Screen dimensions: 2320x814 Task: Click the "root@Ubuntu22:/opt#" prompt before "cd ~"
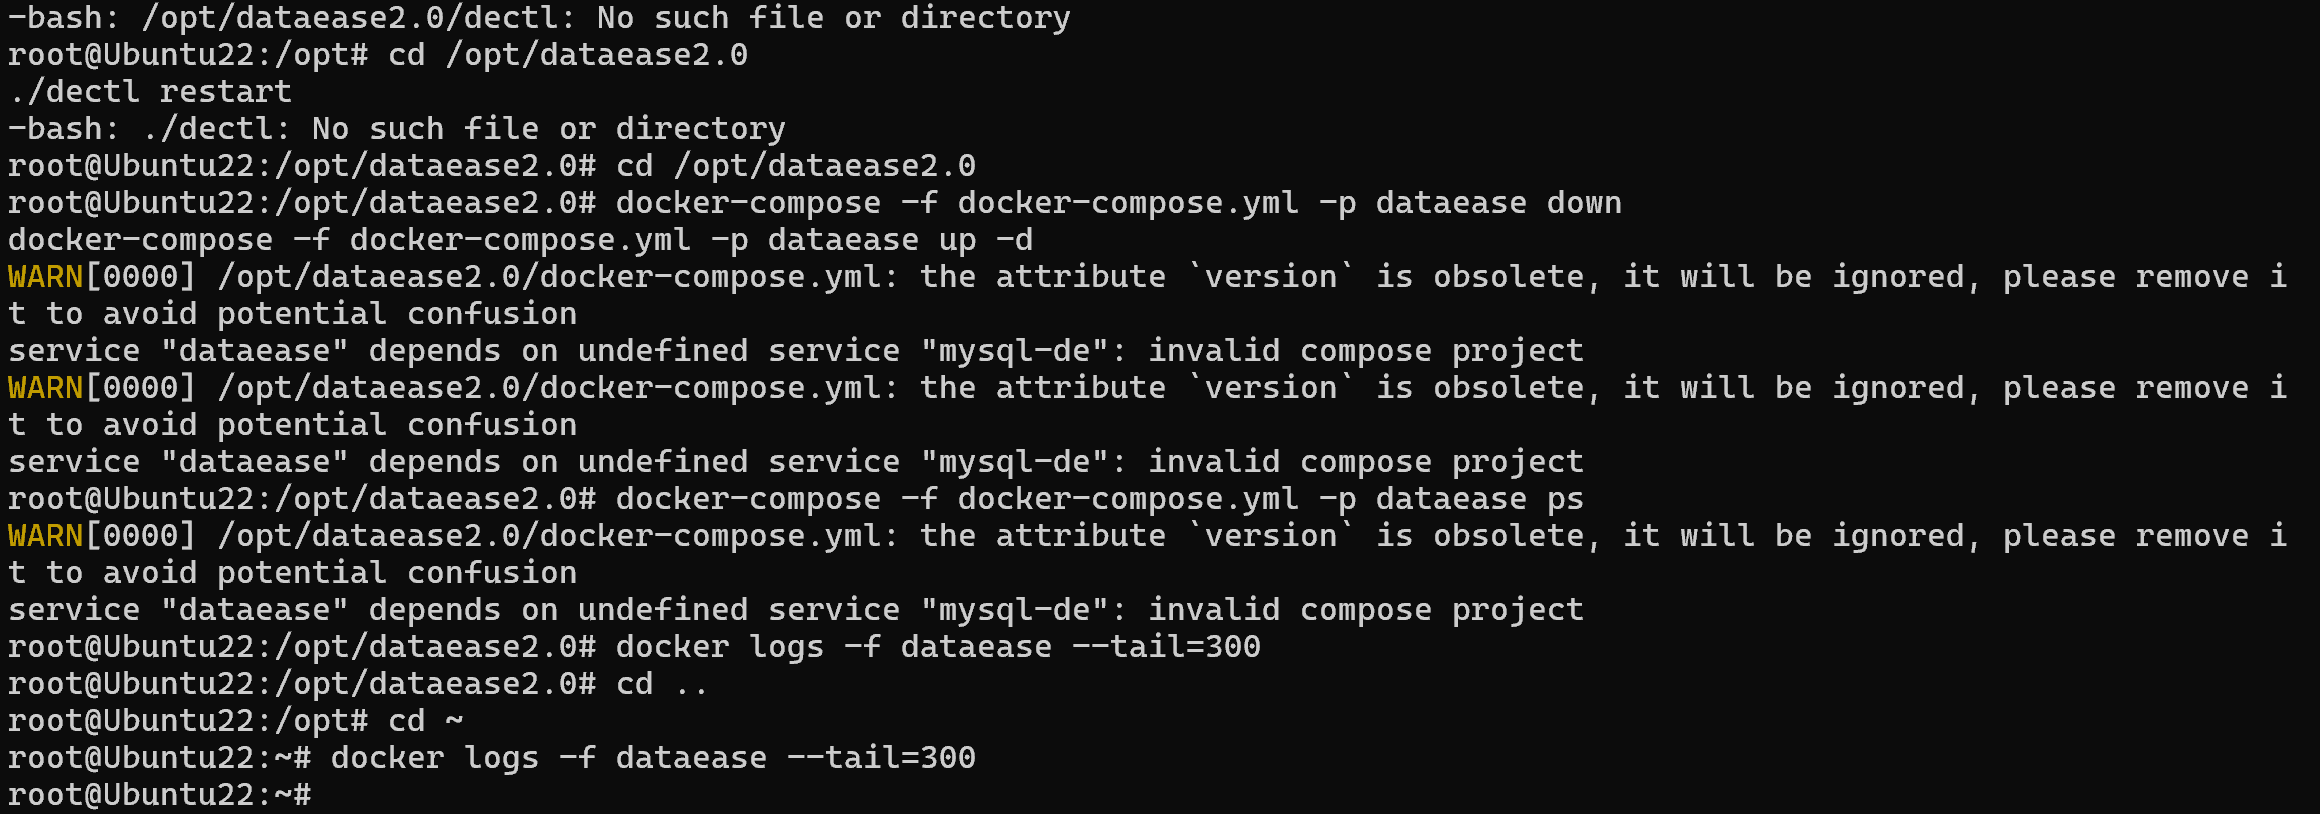[188, 721]
